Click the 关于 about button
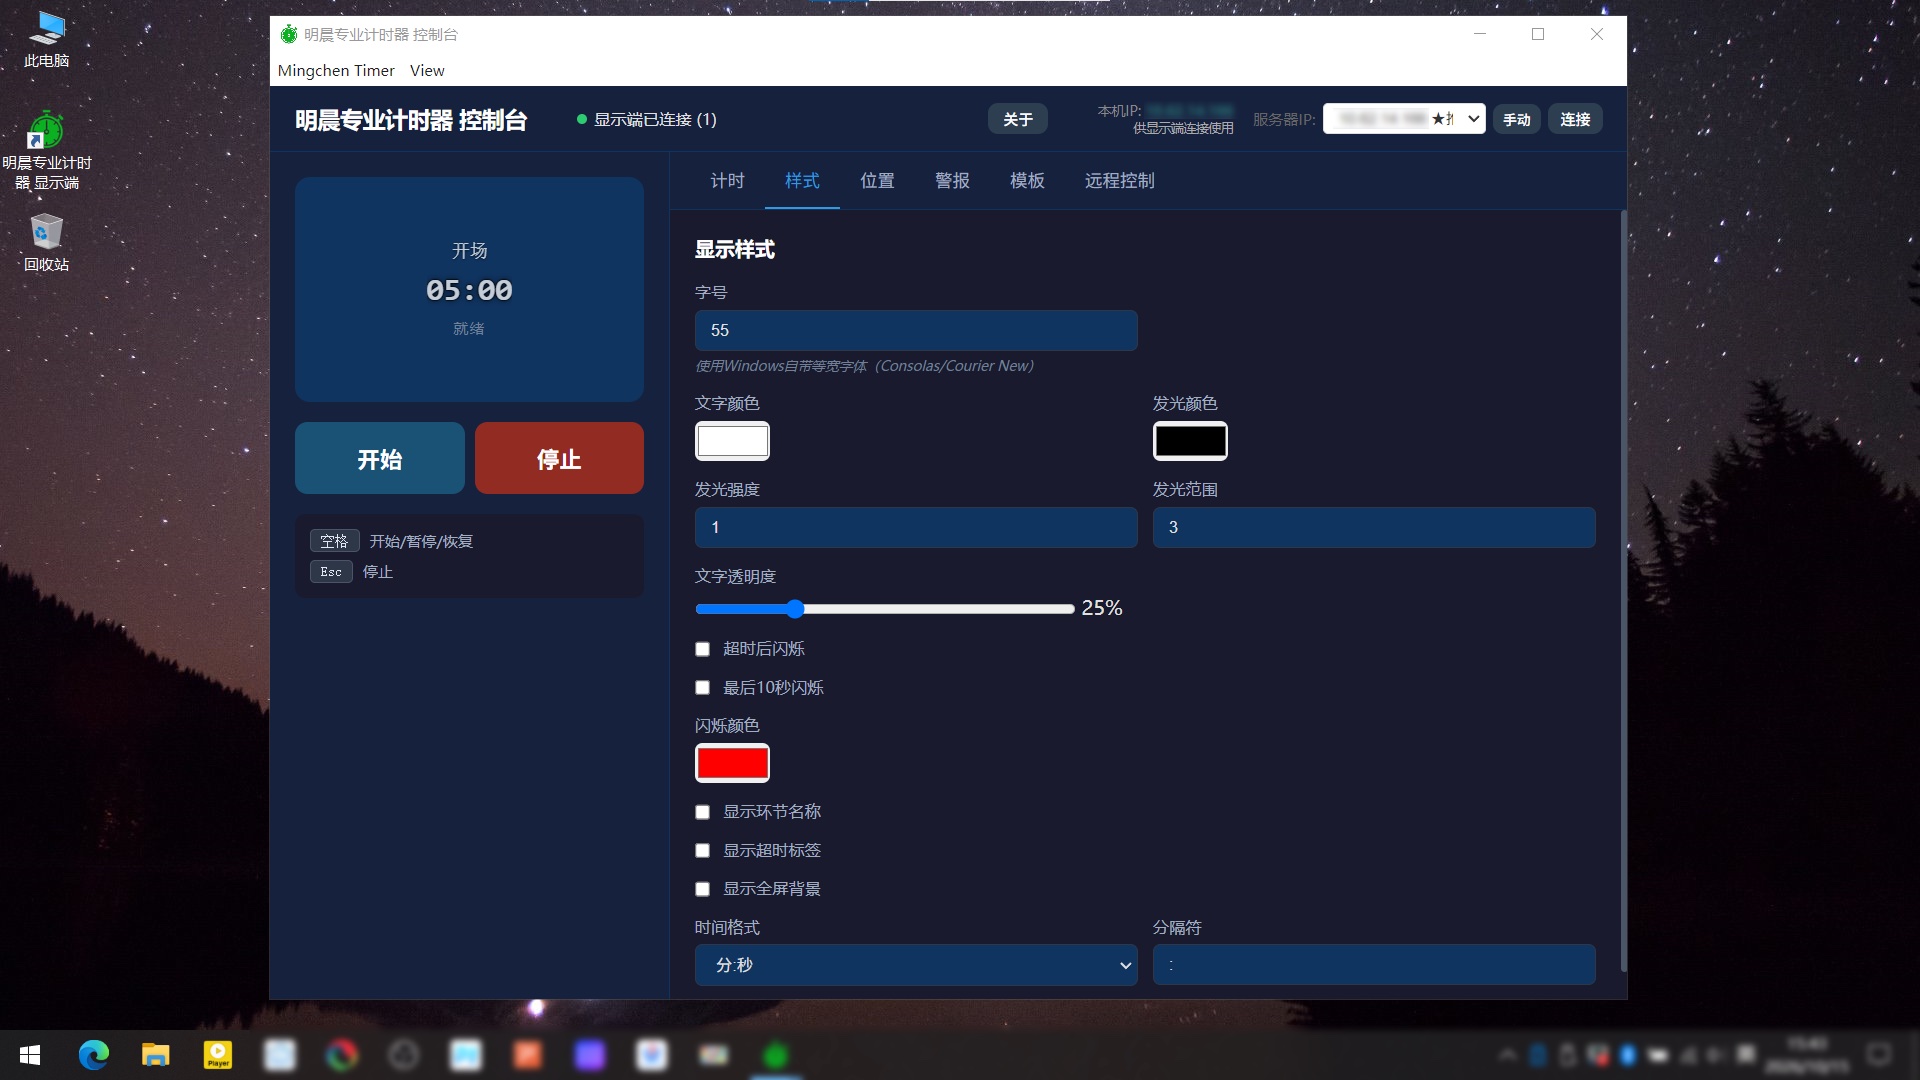The height and width of the screenshot is (1080, 1920). coord(1018,119)
